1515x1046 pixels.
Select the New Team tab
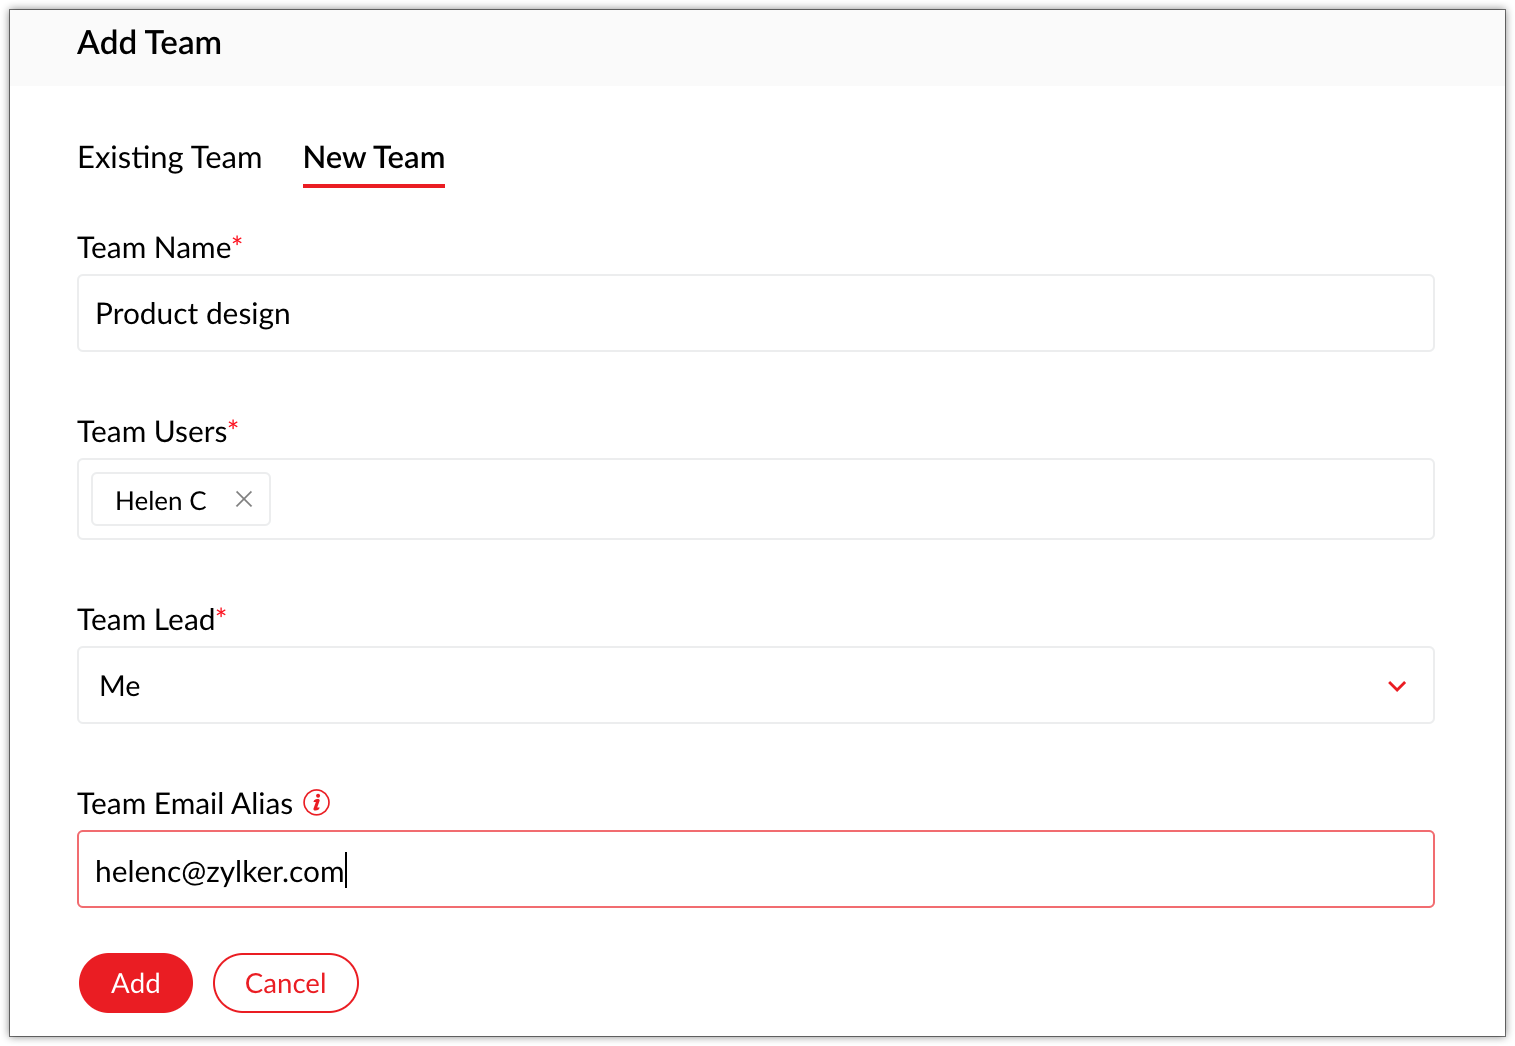[374, 158]
